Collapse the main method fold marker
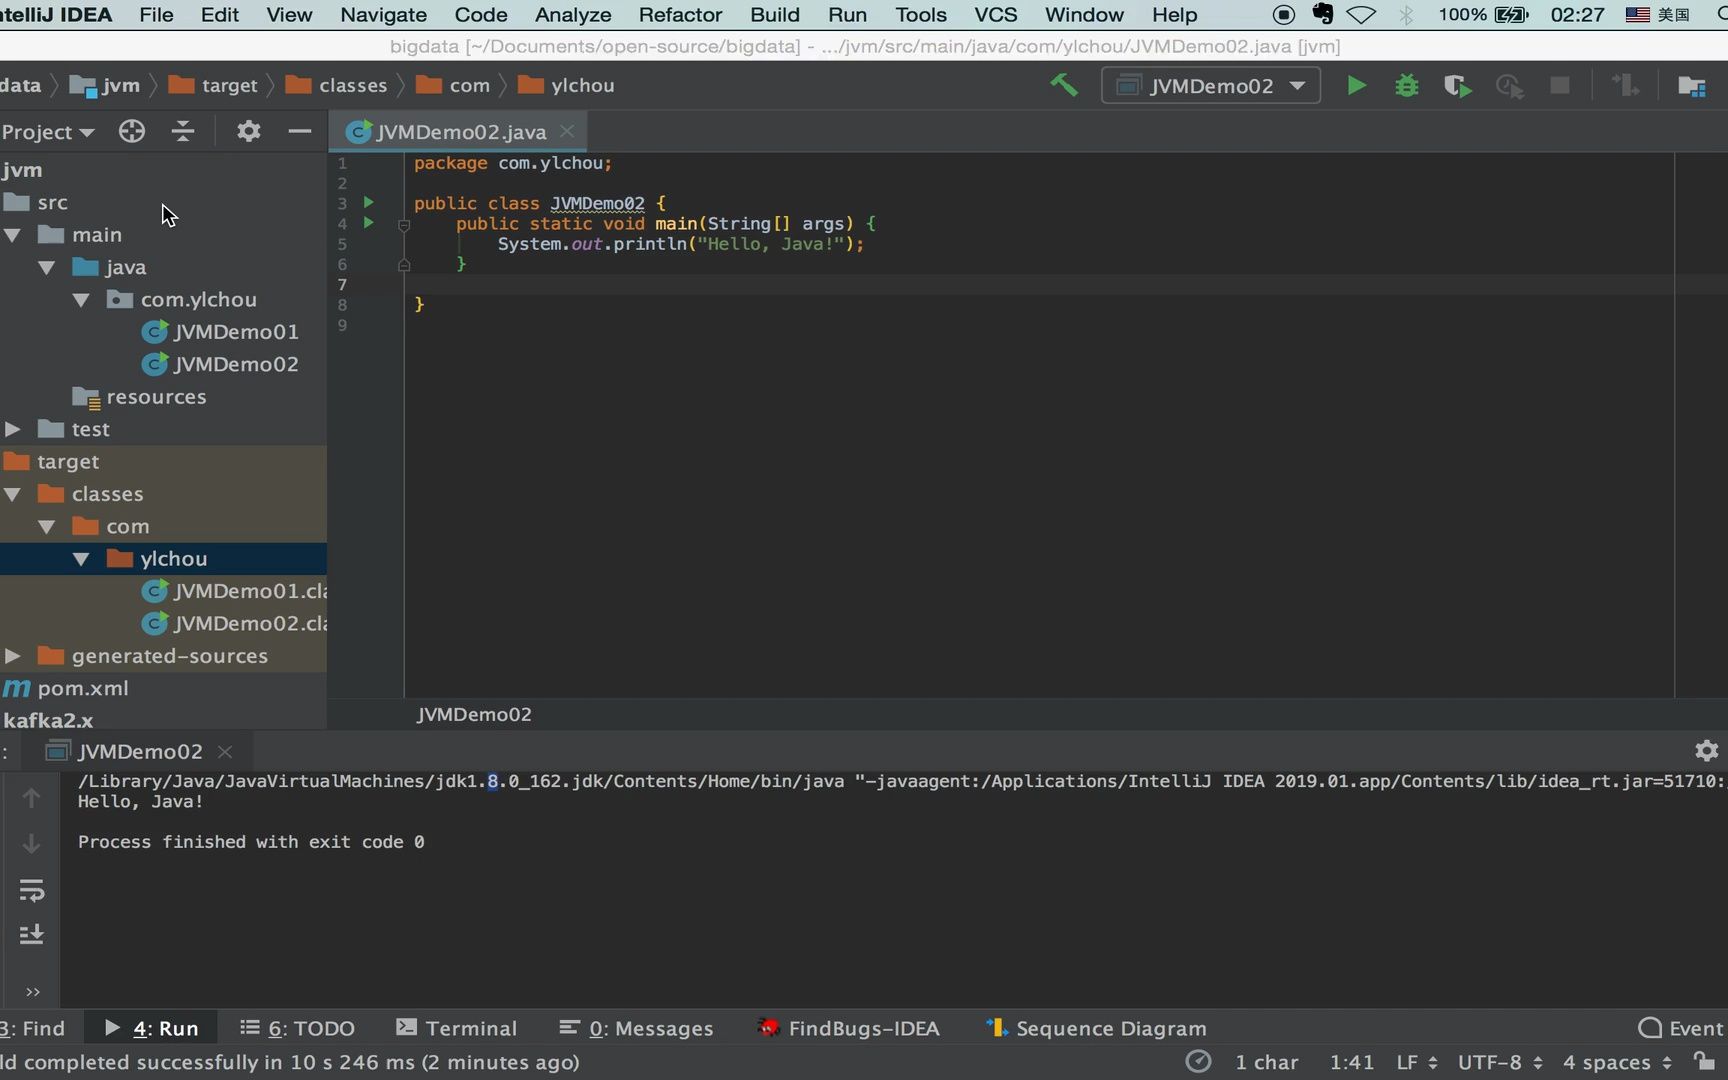Screen dimensions: 1728x1080 (404, 225)
